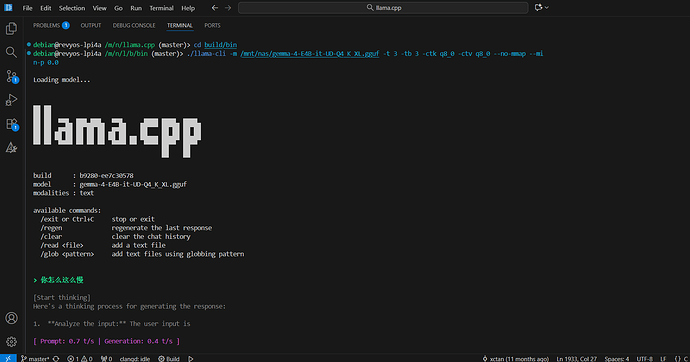Screen dimensions: 690x362
Task: Select the TERMINAL panel tab
Action: click(x=180, y=26)
